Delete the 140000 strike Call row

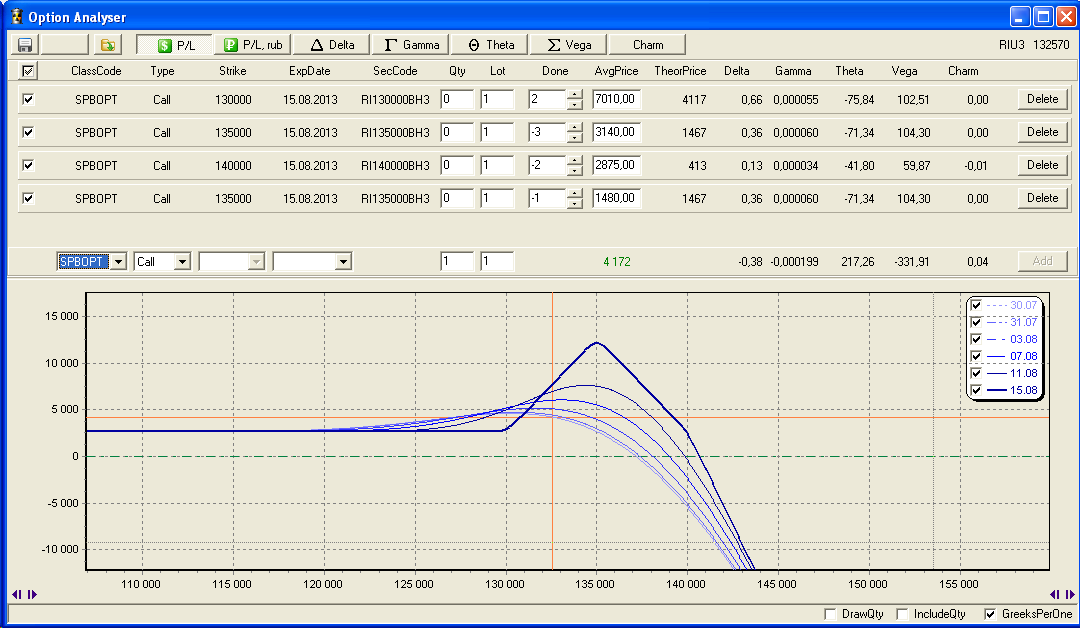tap(1042, 165)
